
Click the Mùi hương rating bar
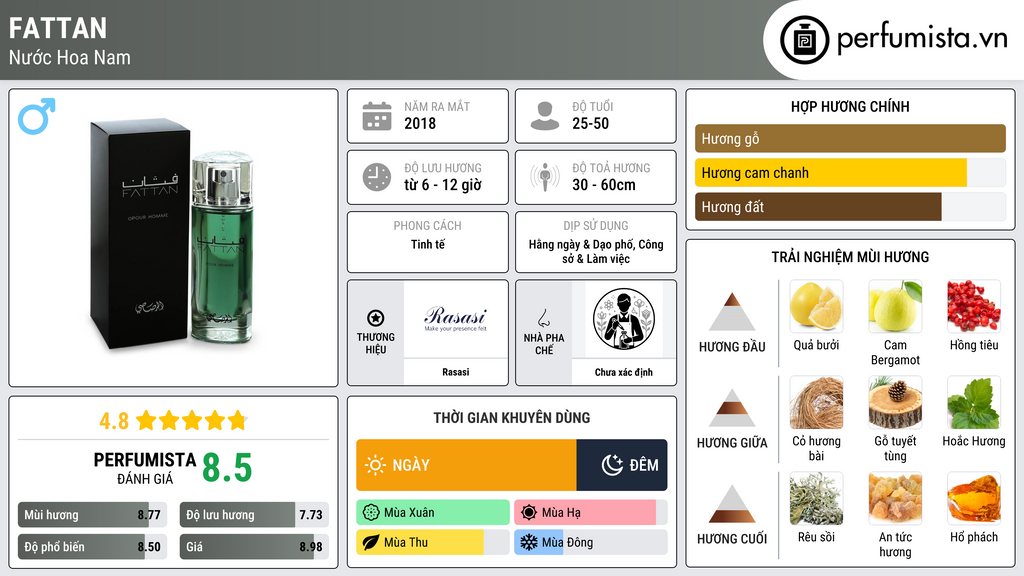coord(92,515)
